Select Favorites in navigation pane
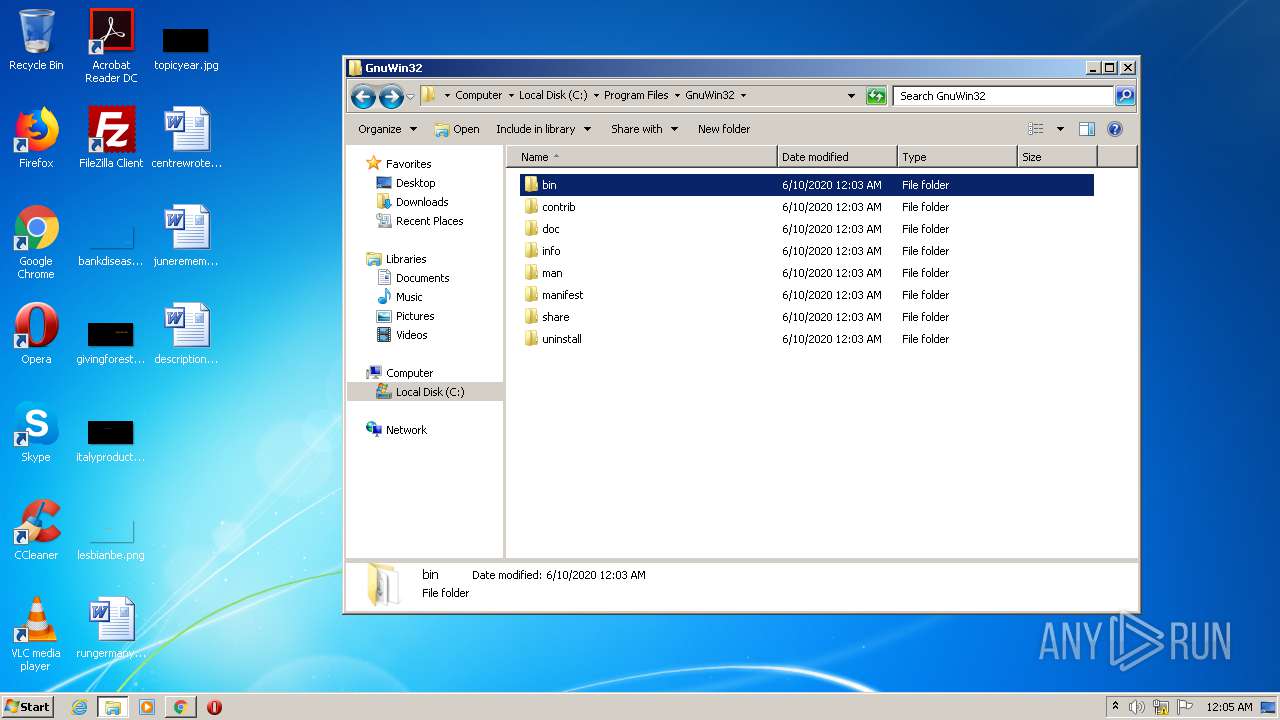 click(399, 164)
